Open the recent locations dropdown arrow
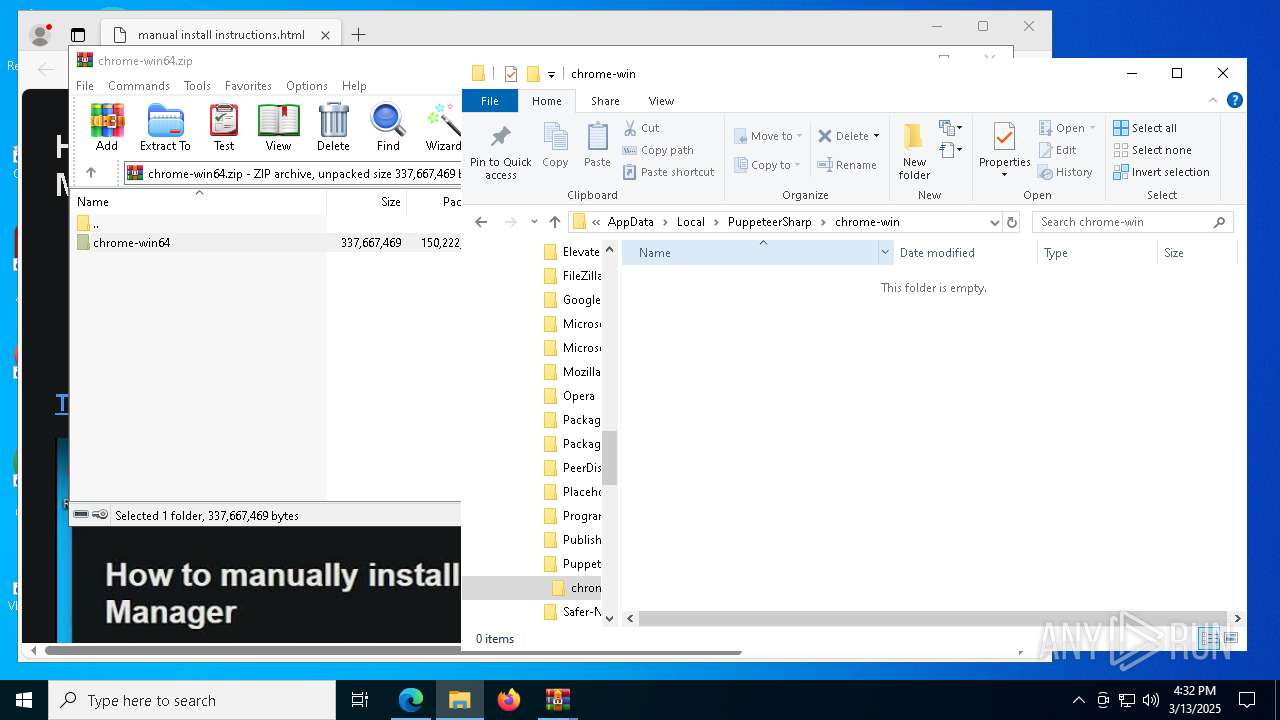 point(534,222)
